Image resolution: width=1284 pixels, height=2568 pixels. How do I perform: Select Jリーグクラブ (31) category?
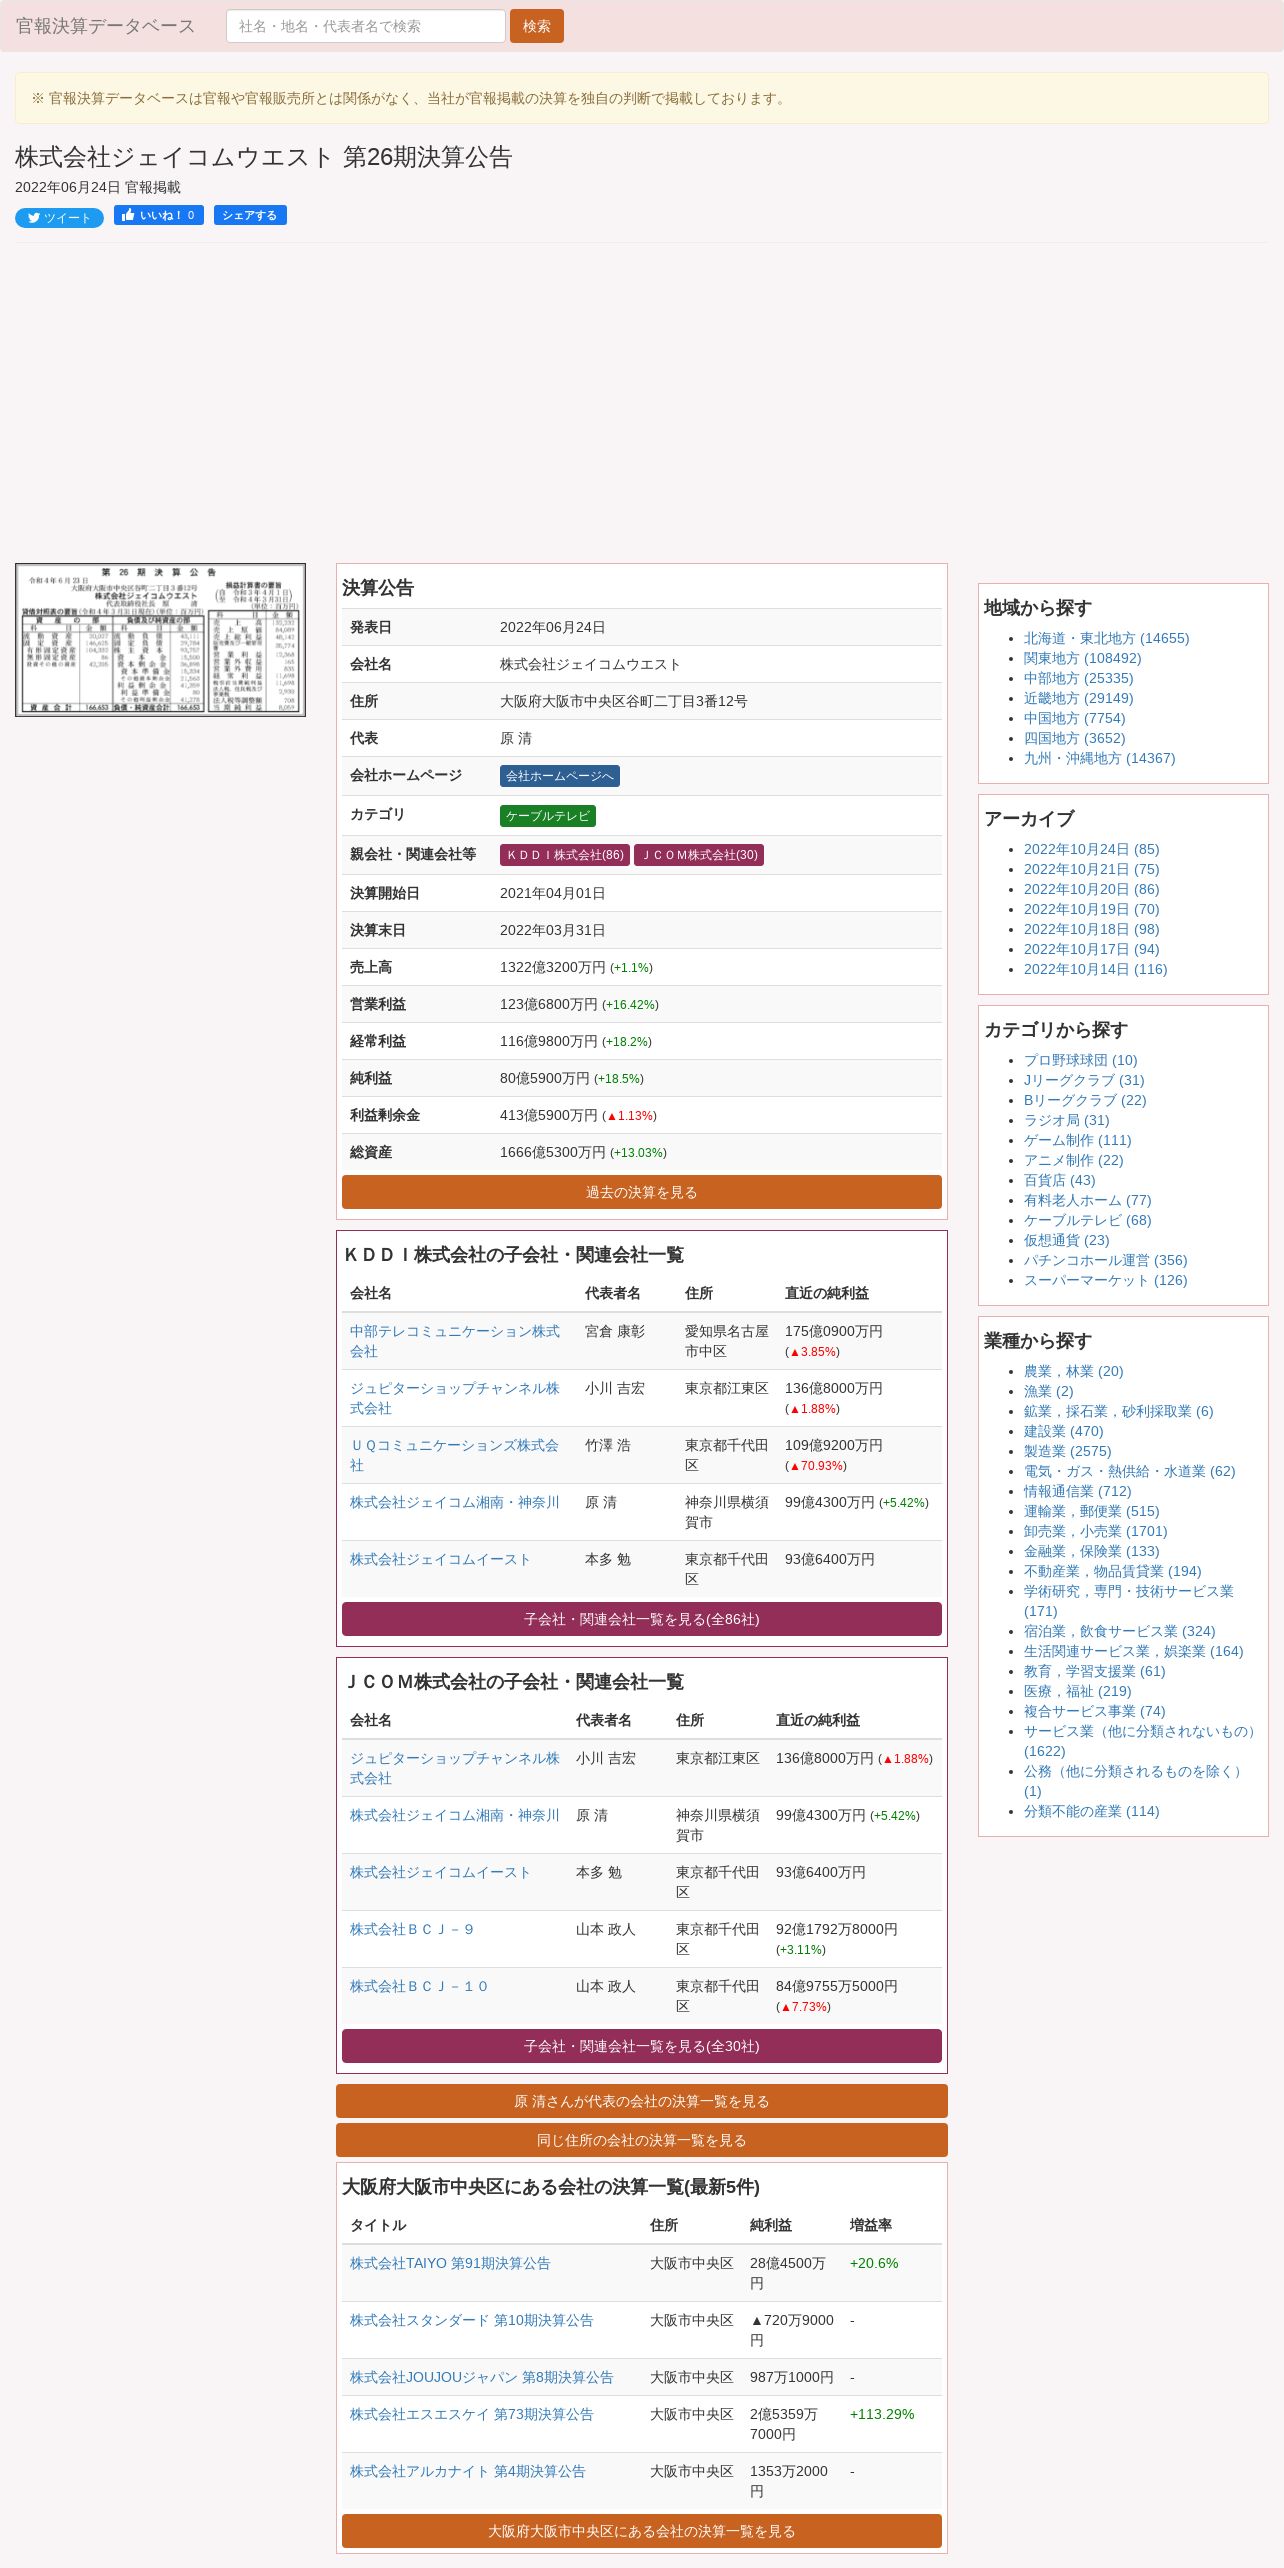(x=1084, y=1080)
